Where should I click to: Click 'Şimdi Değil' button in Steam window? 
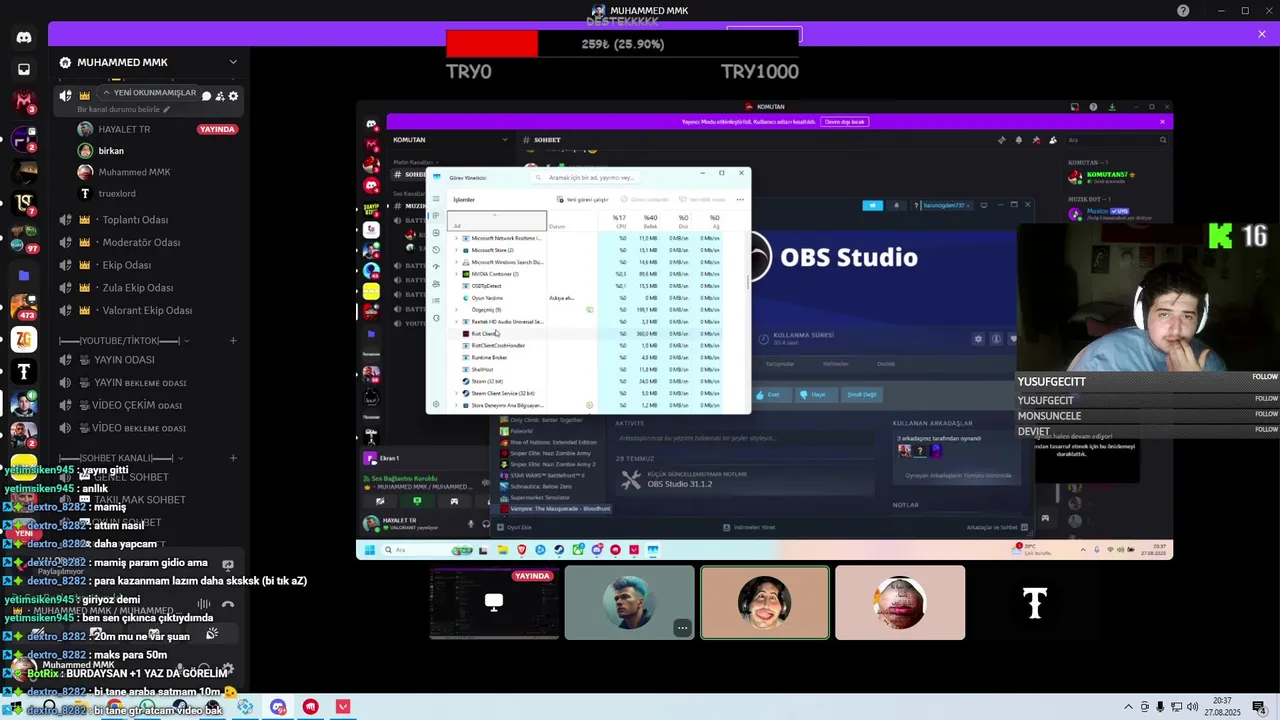861,394
